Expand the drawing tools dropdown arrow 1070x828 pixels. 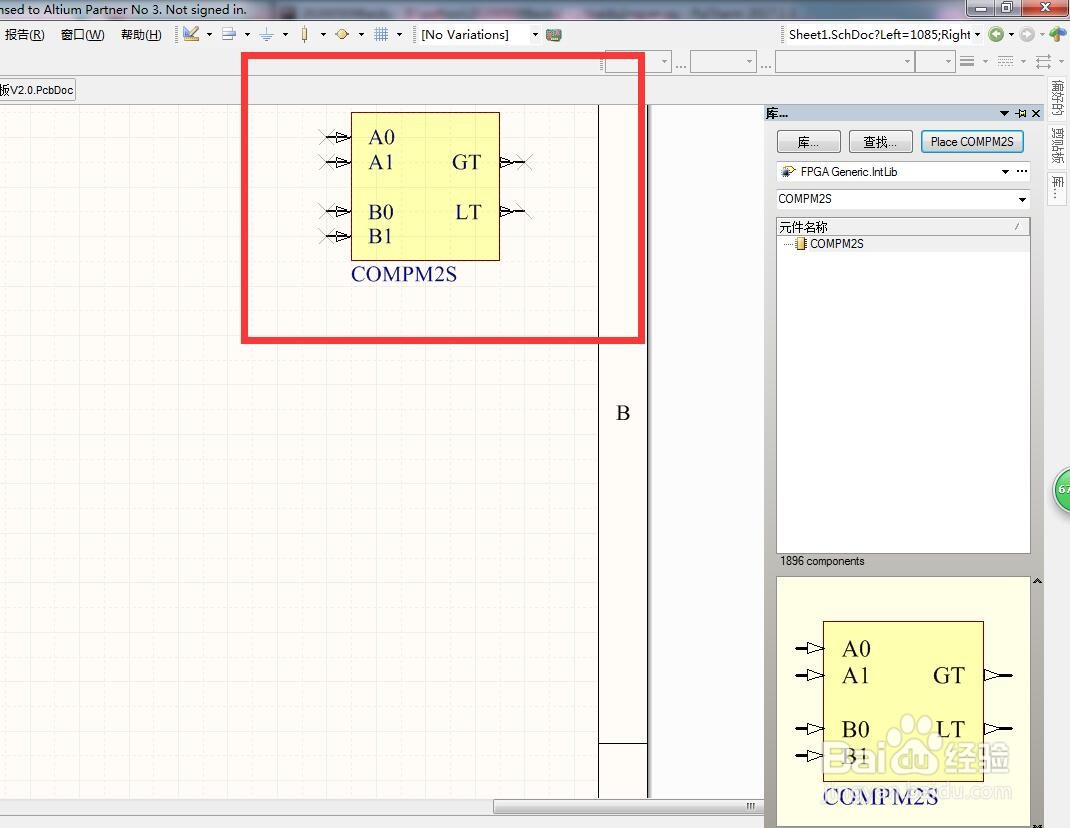click(209, 34)
